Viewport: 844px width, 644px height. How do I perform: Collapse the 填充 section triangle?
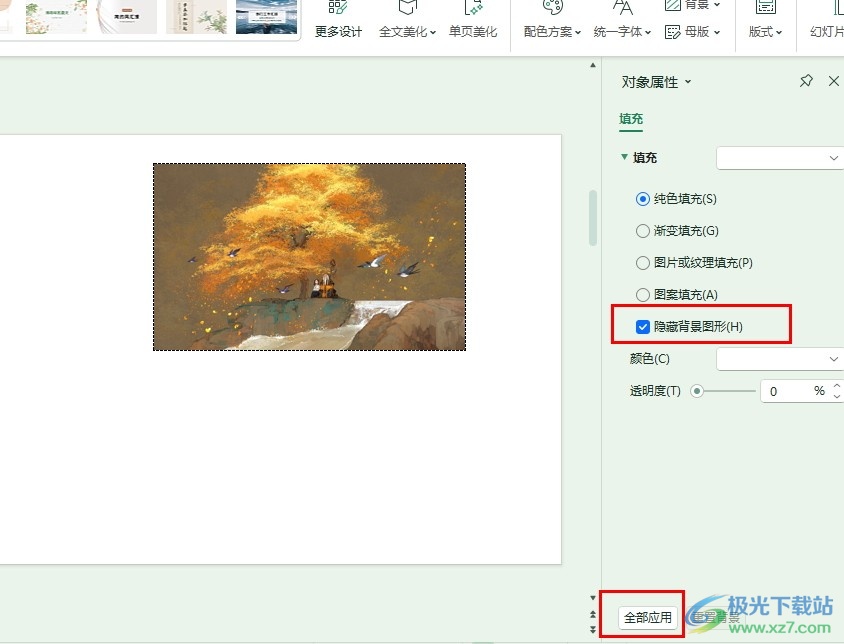(624, 157)
